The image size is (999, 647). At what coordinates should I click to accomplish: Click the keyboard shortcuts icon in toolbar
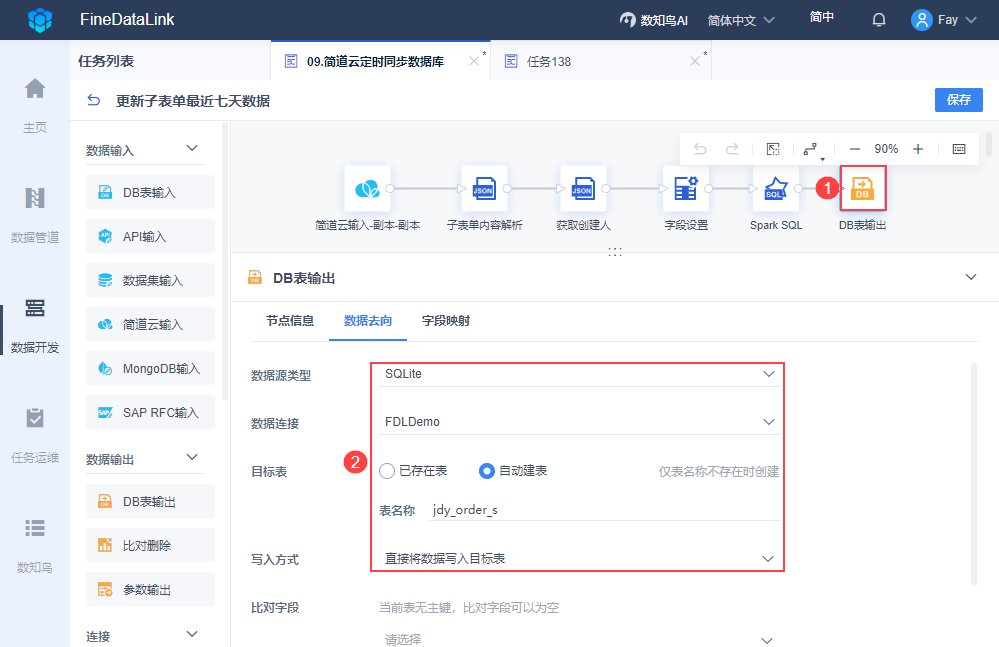[959, 149]
